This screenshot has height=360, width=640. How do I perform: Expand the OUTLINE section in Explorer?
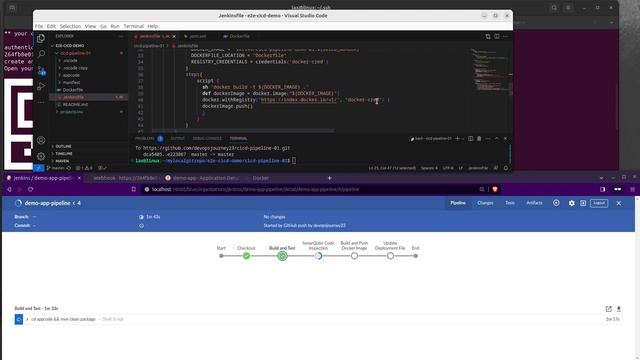pyautogui.click(x=63, y=146)
